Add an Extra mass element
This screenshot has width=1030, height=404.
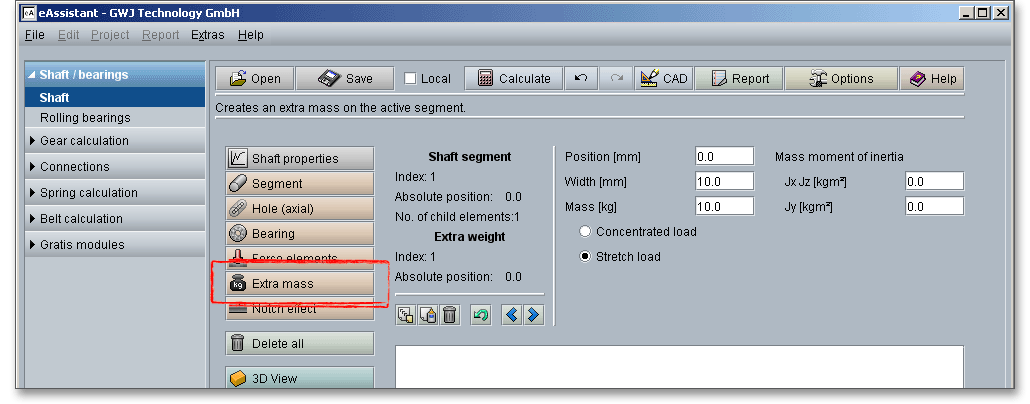299,284
